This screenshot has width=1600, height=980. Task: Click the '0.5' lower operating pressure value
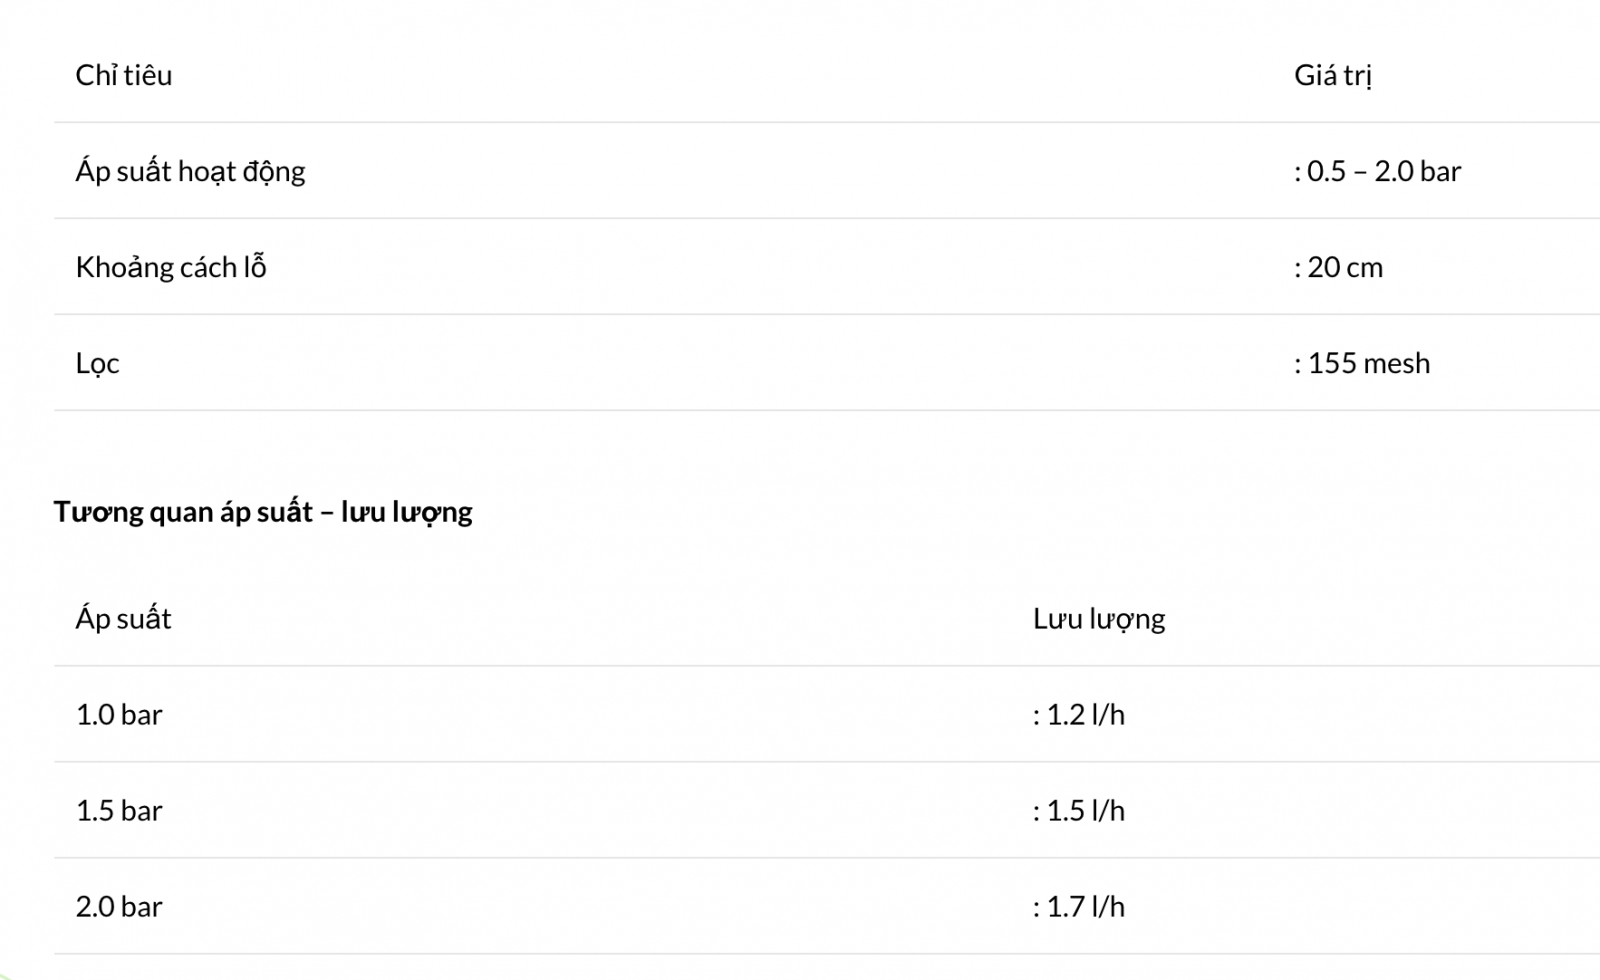pyautogui.click(x=1326, y=171)
